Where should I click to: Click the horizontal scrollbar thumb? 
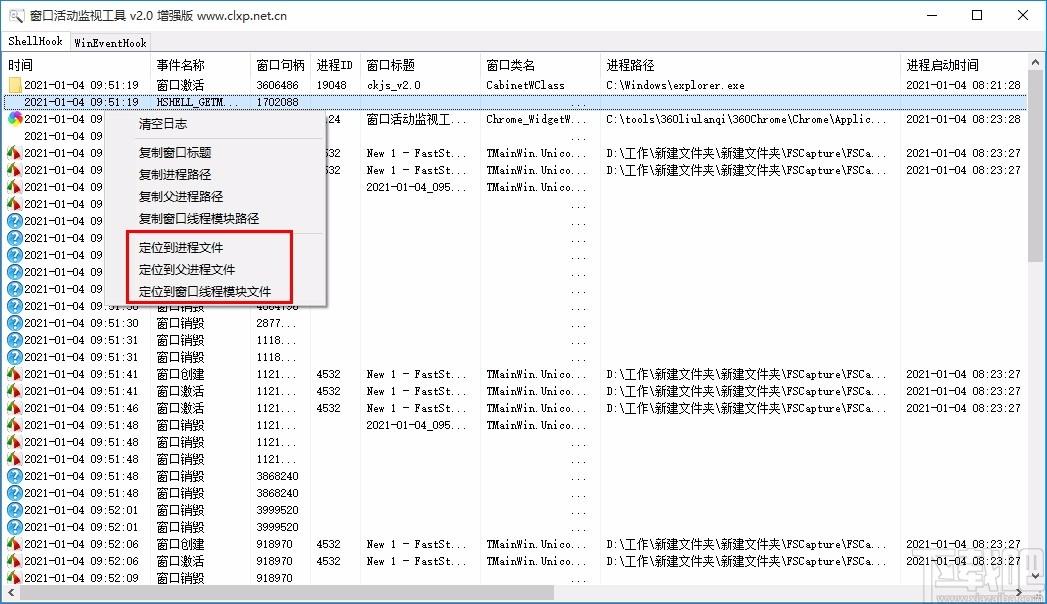coord(286,593)
